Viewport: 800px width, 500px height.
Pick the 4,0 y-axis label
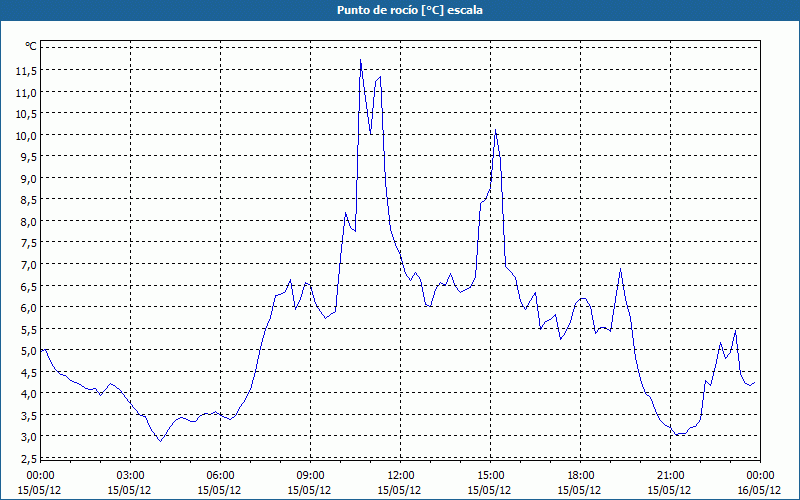click(29, 393)
